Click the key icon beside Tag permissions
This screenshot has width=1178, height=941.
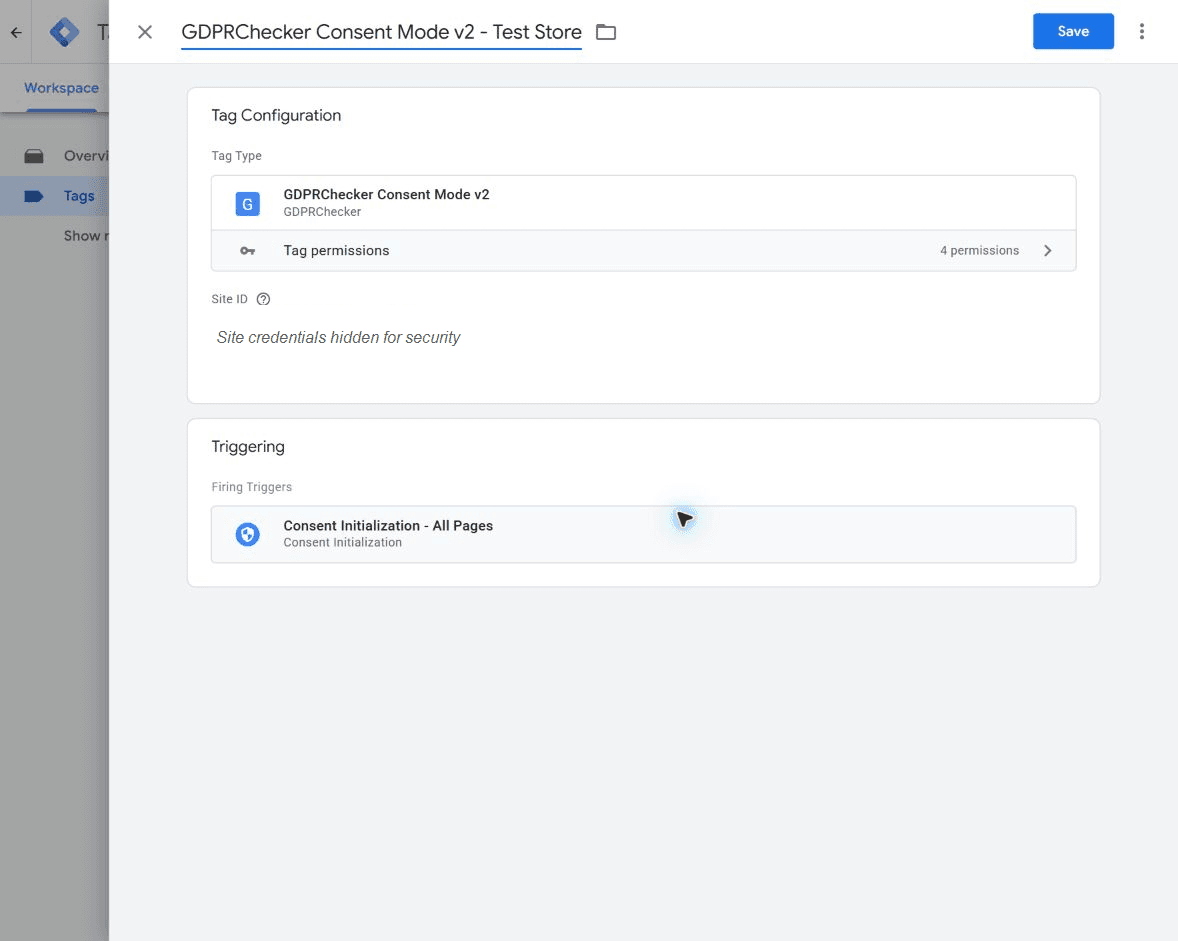coord(247,251)
